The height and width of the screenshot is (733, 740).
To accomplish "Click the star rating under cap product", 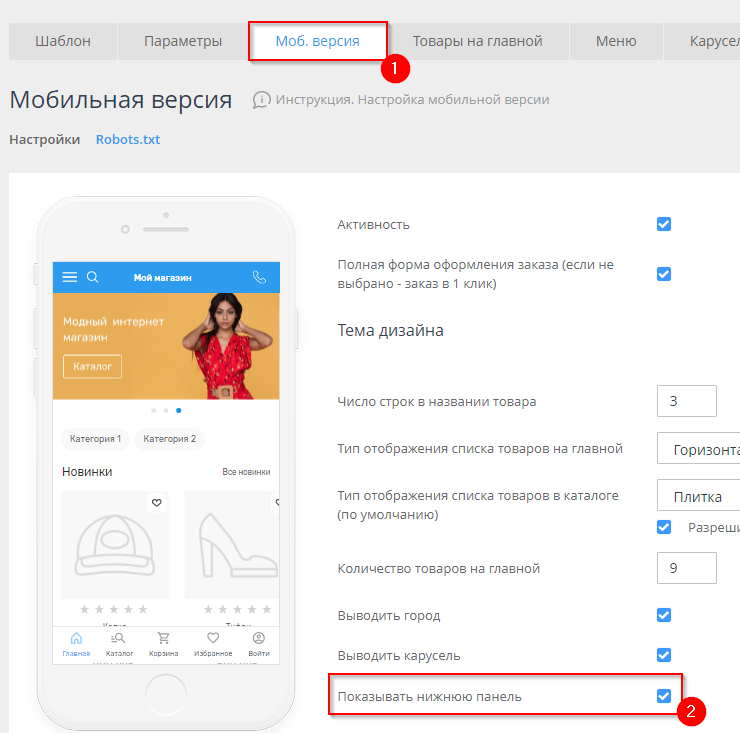I will [x=114, y=609].
